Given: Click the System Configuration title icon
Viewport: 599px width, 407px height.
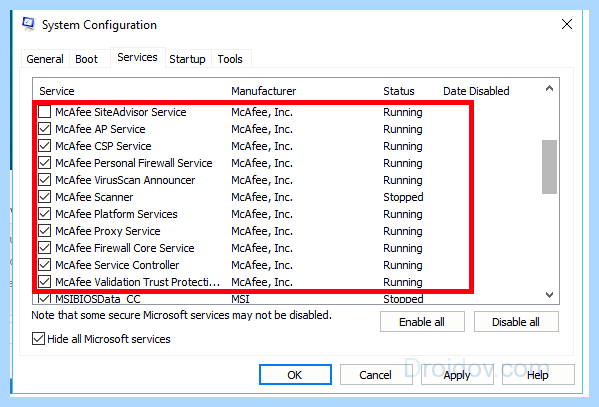Looking at the screenshot, I should point(29,24).
